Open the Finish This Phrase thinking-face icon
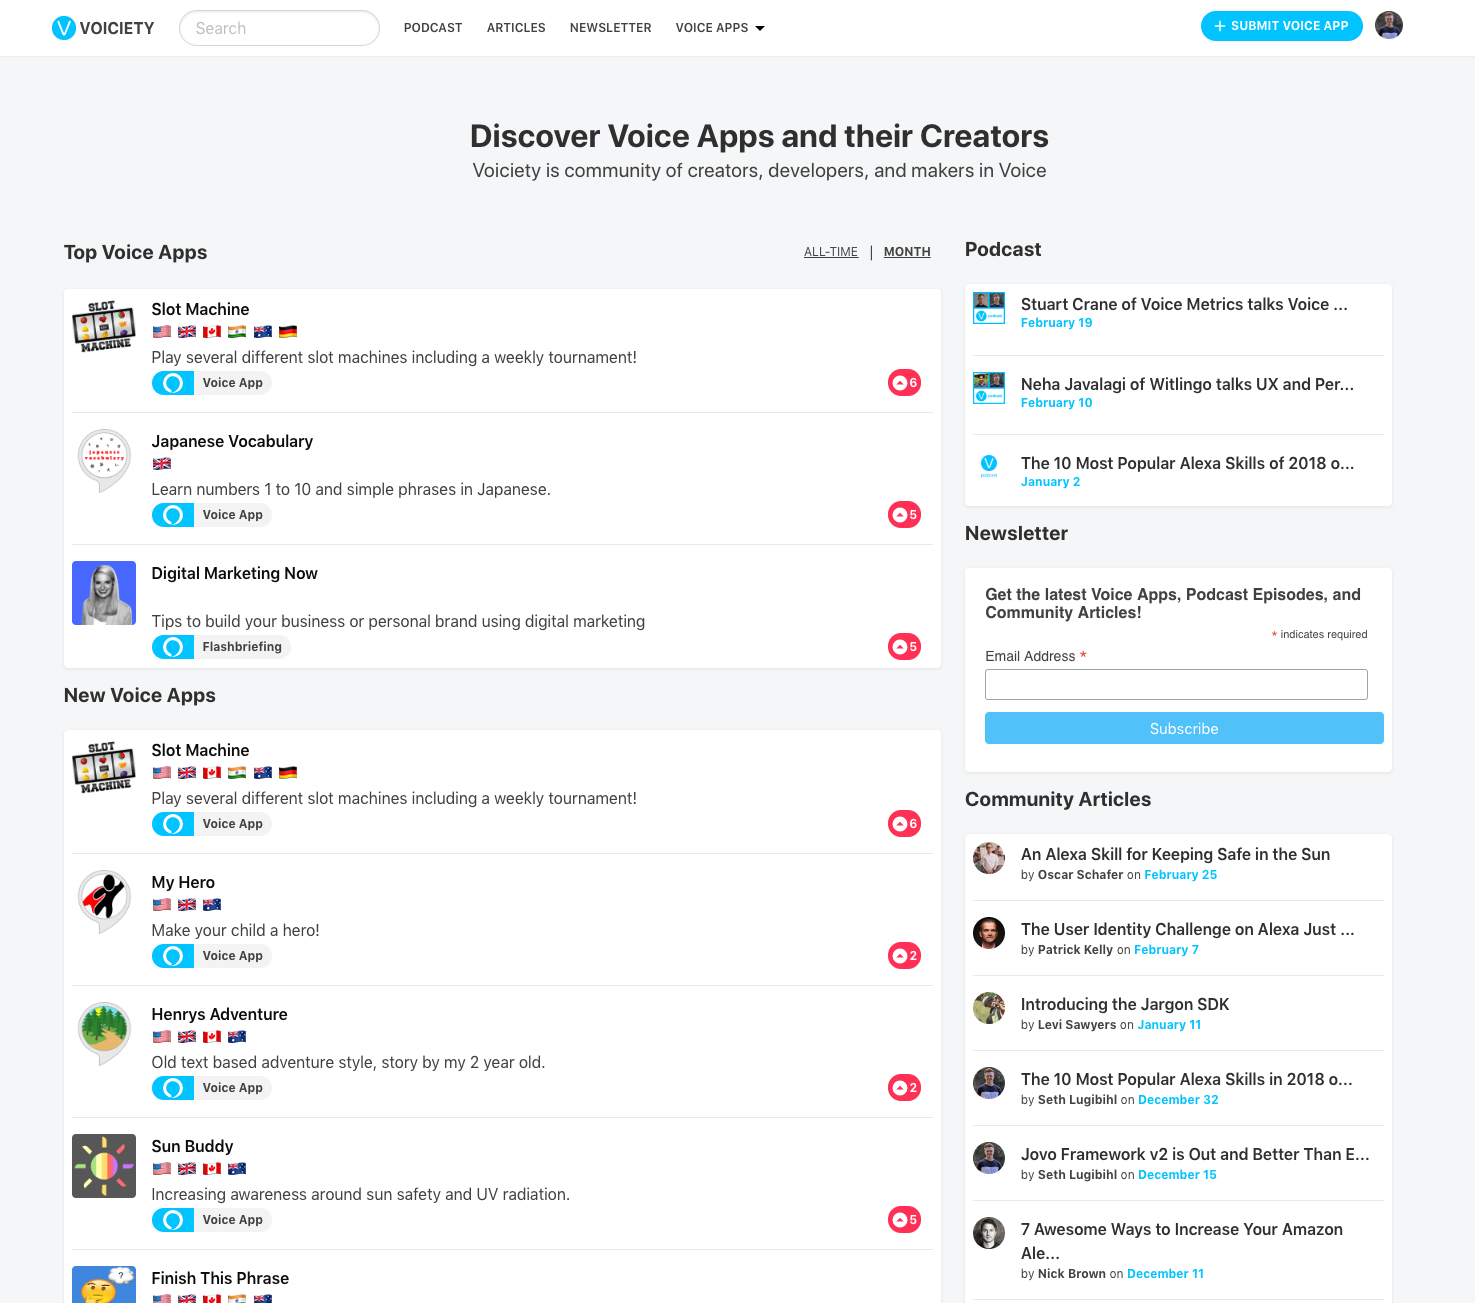1475x1303 pixels. 104,1285
